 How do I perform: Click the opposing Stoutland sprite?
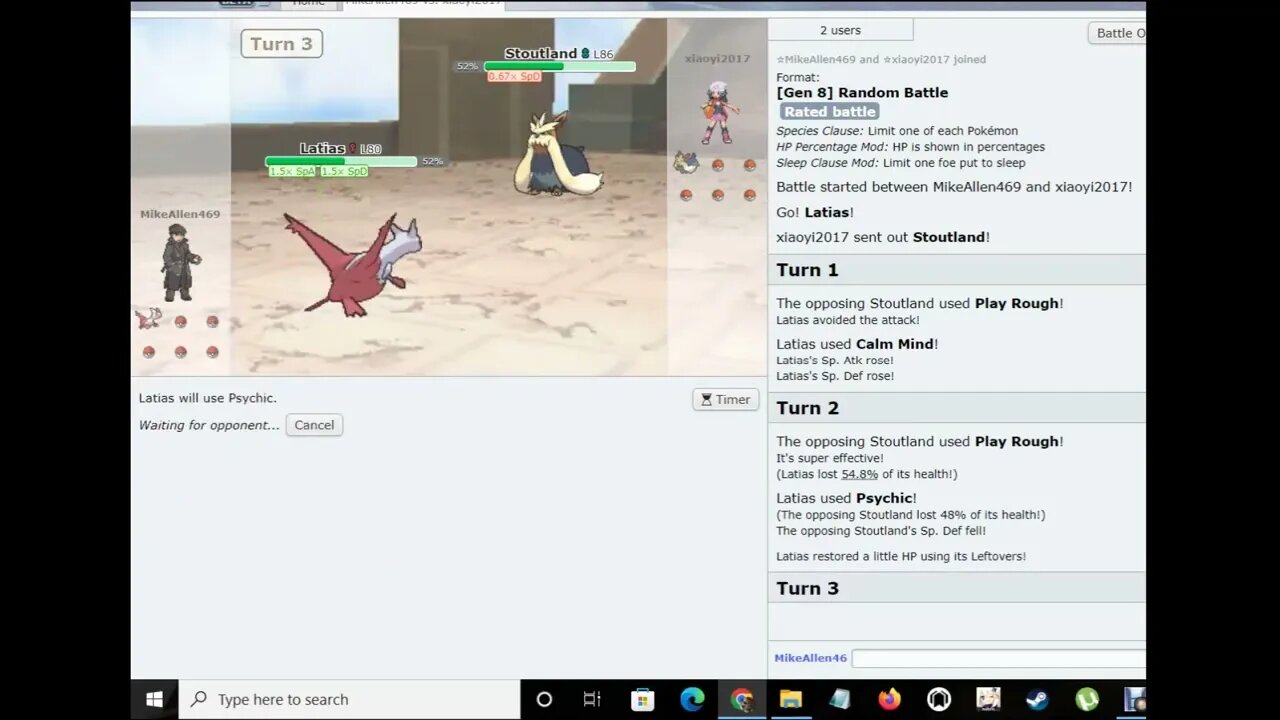[x=557, y=153]
